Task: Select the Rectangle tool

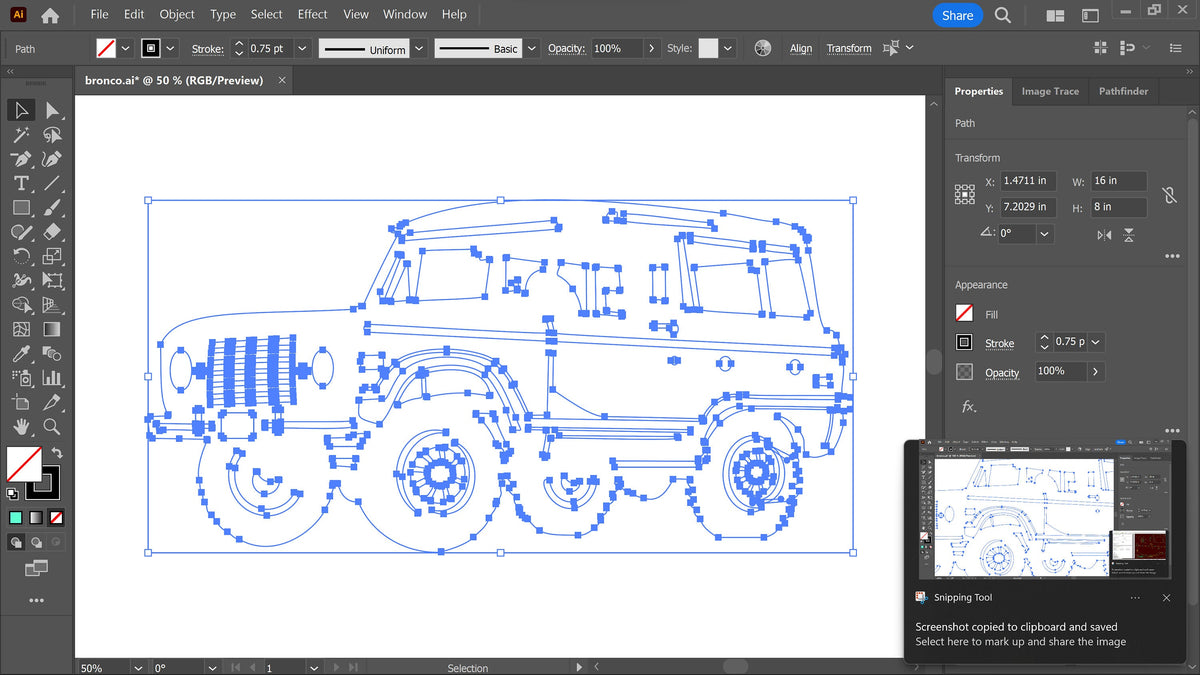Action: click(x=21, y=208)
